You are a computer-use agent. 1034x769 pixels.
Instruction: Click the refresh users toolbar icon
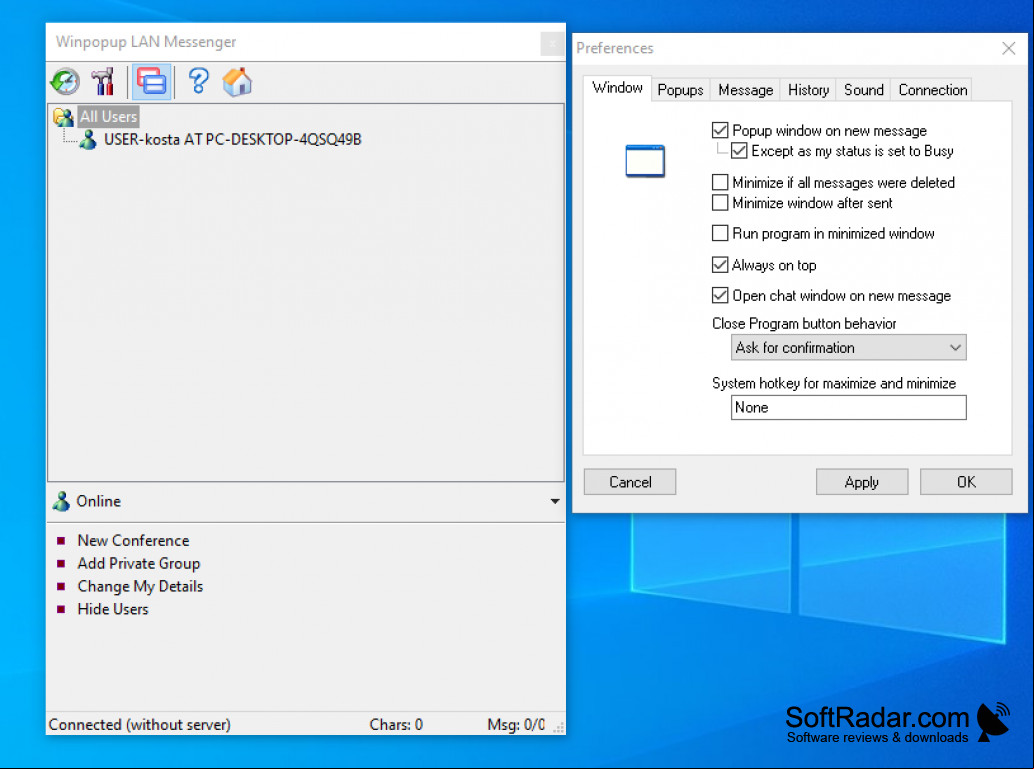(65, 82)
